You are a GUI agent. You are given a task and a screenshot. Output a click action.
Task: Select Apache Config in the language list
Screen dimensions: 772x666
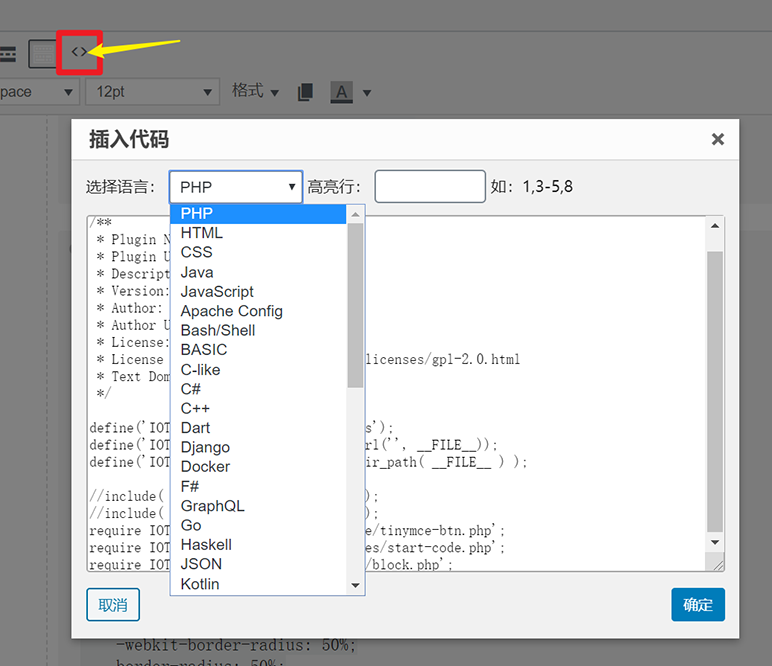tap(258, 311)
